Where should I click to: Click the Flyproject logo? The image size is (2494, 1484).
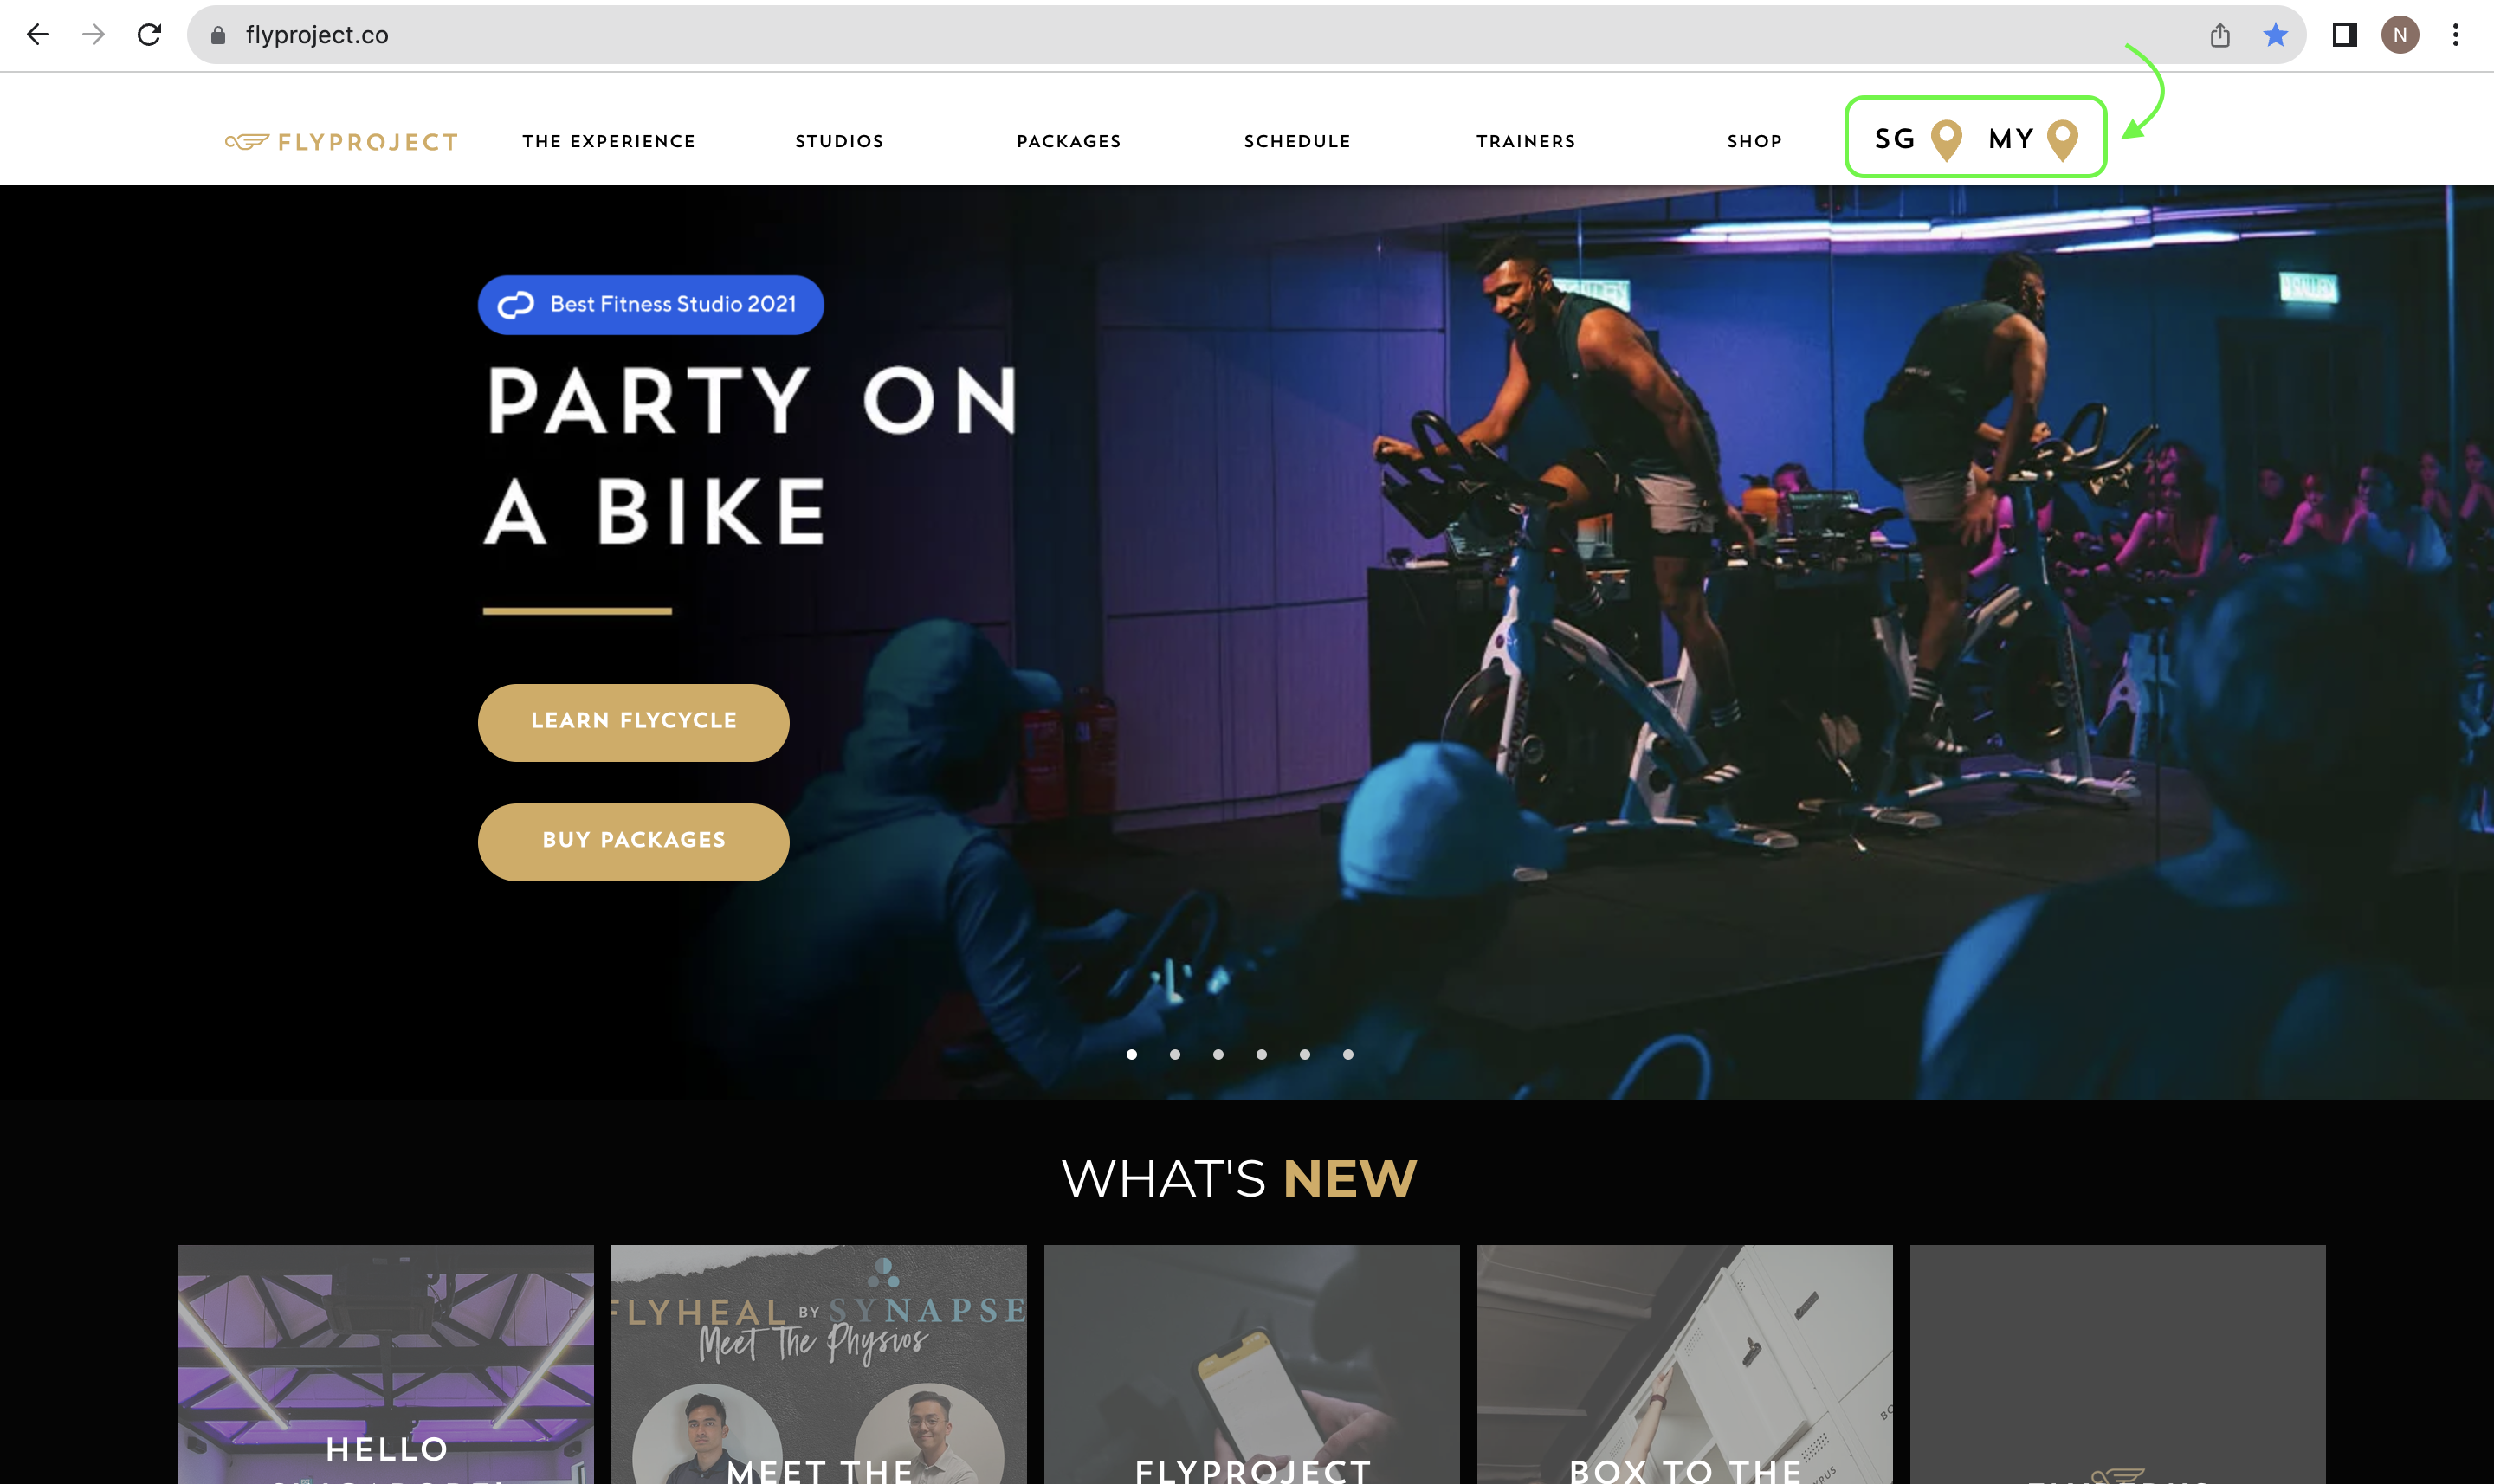pyautogui.click(x=342, y=142)
